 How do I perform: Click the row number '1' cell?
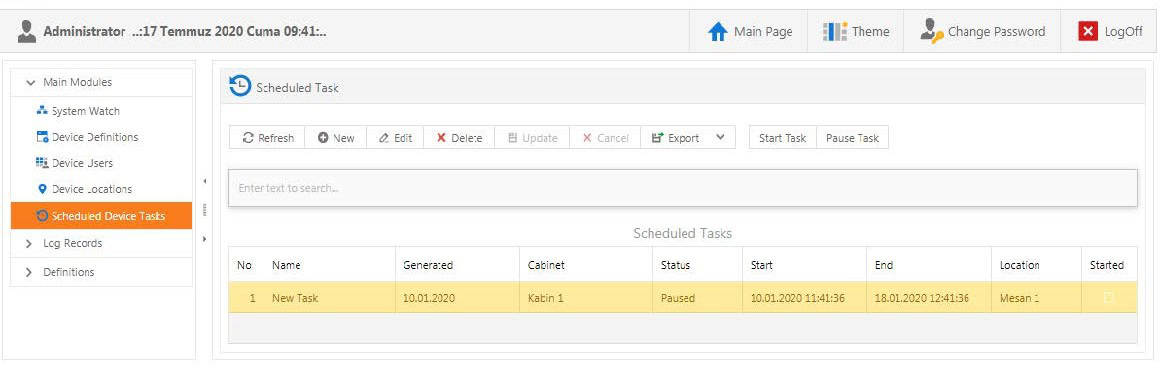click(246, 298)
